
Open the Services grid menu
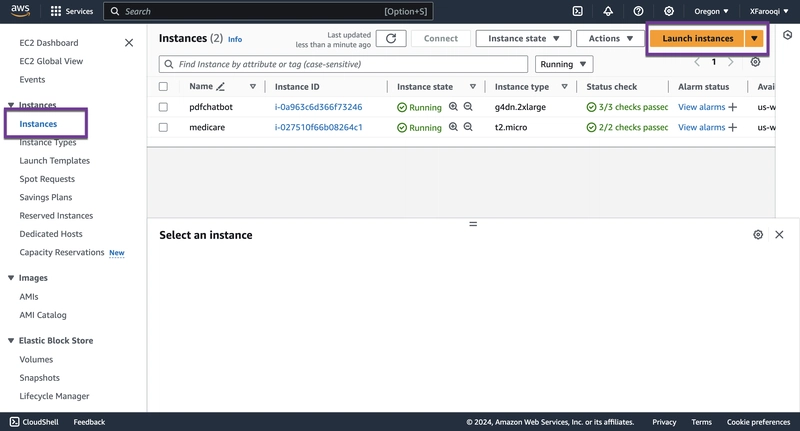pos(72,11)
